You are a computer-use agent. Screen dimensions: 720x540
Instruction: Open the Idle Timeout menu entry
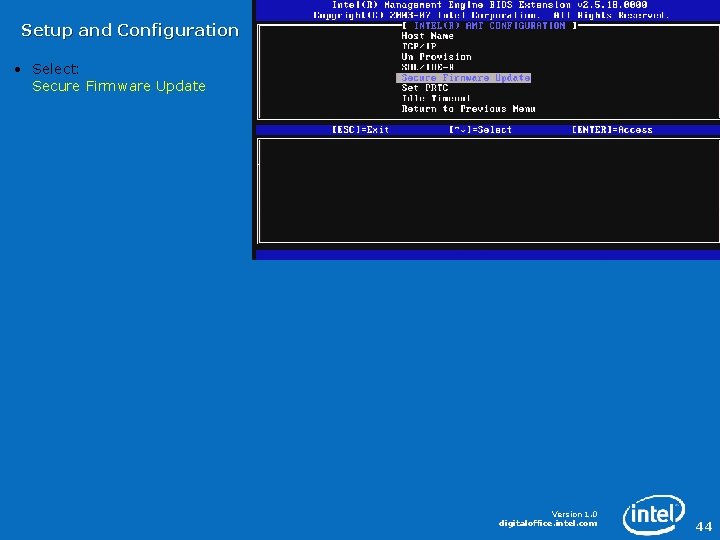[x=436, y=98]
